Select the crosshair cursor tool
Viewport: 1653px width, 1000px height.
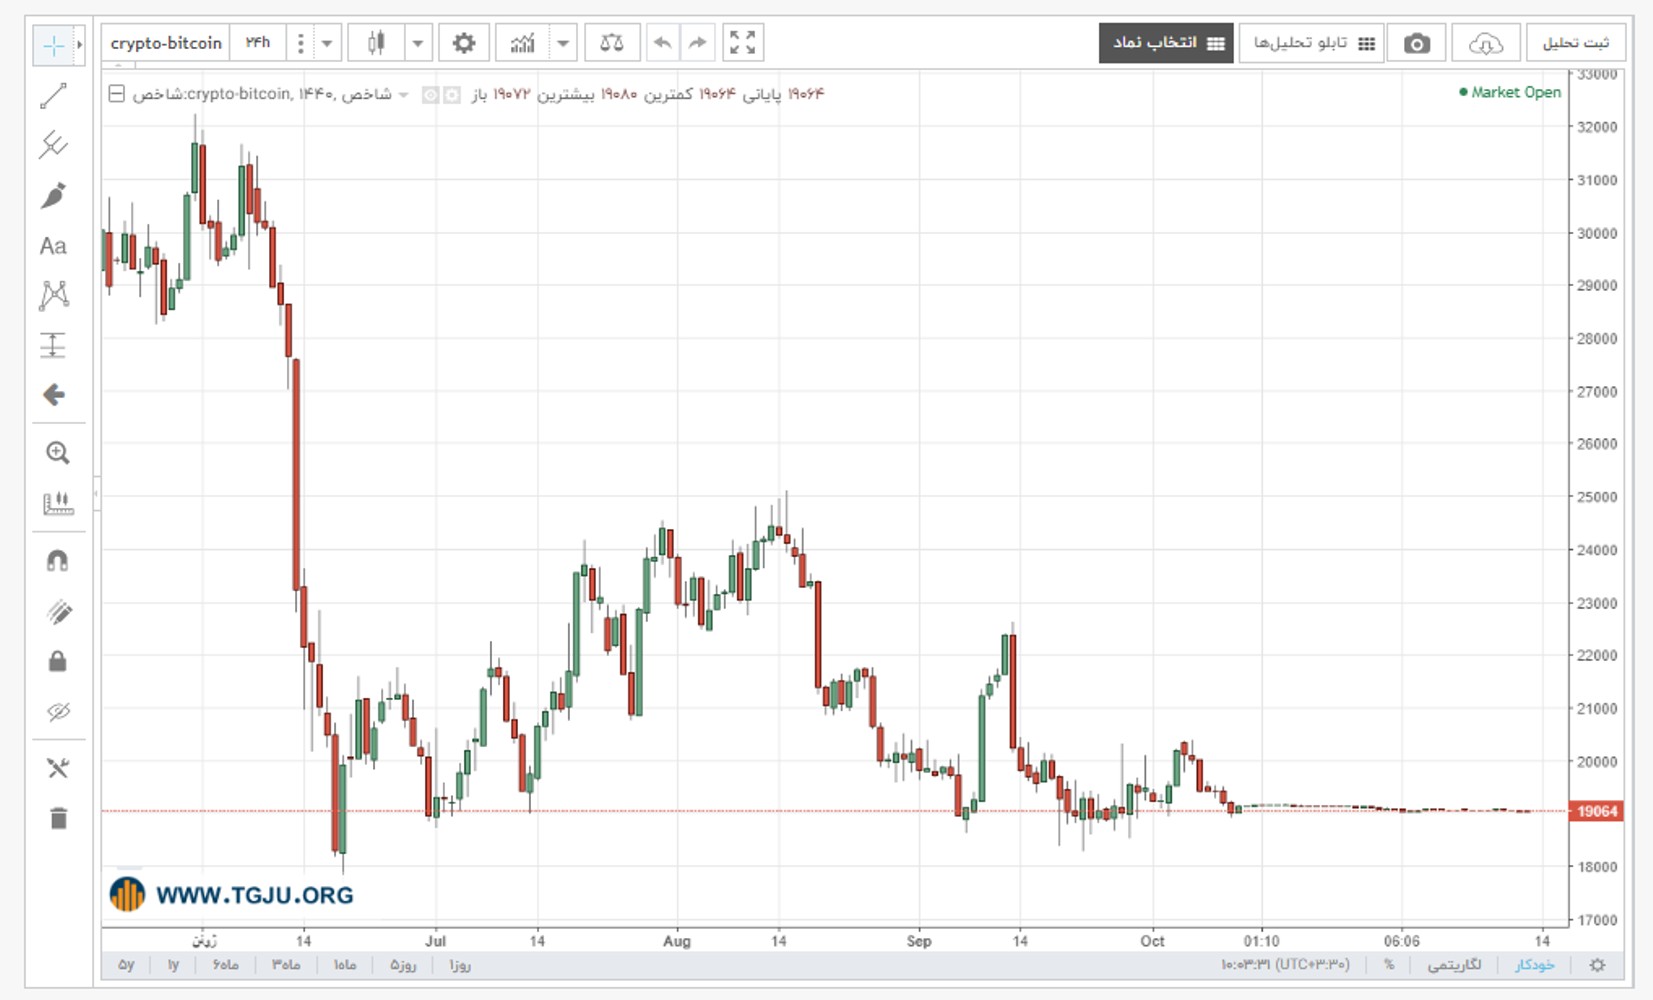click(53, 45)
